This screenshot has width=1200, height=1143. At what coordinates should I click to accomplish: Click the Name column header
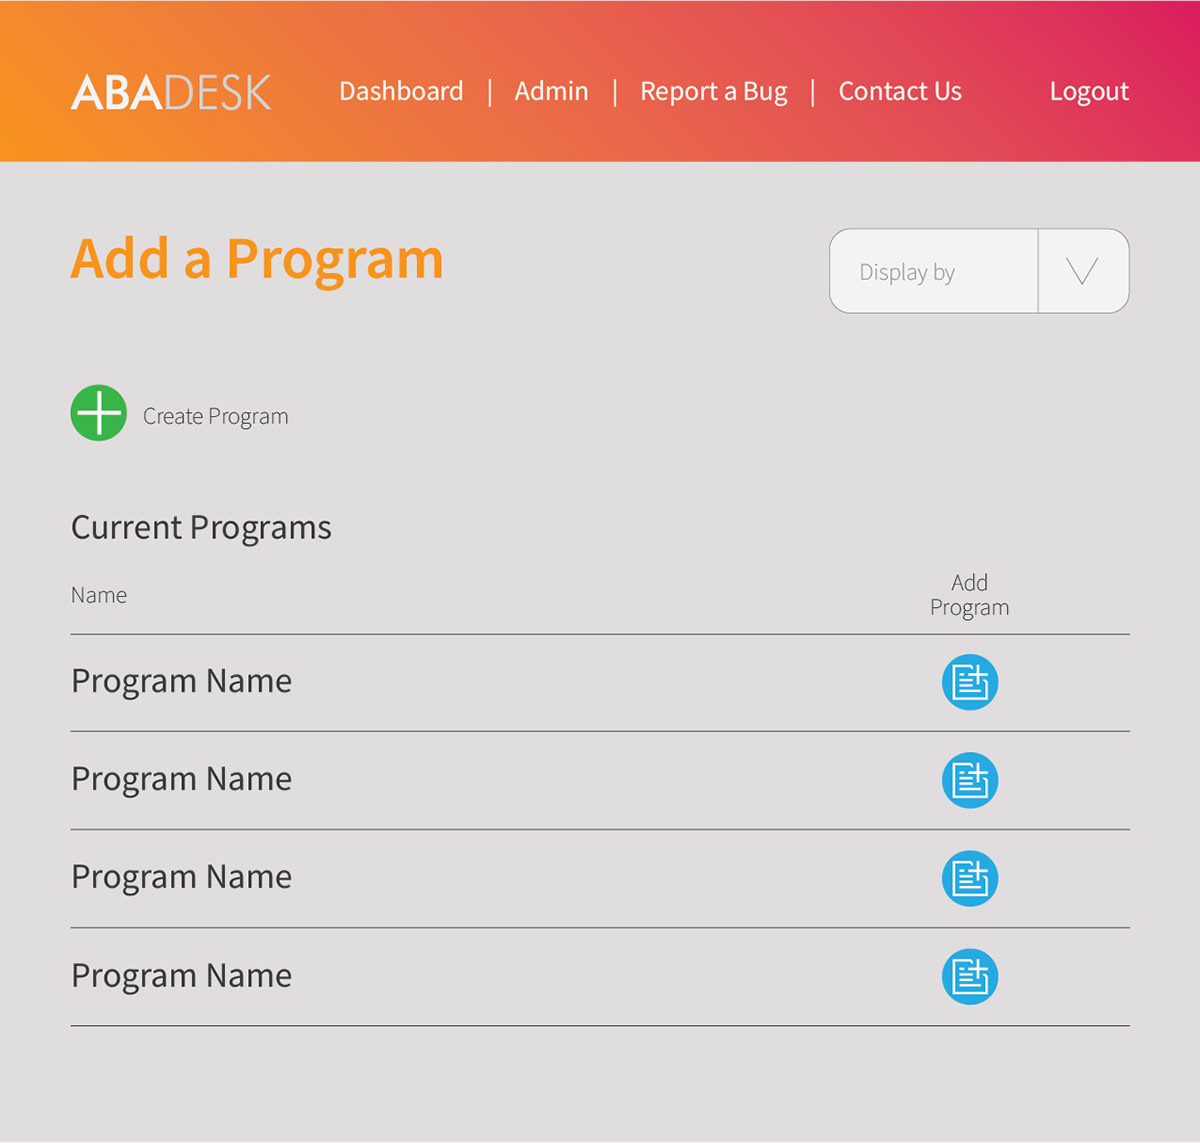tap(99, 595)
